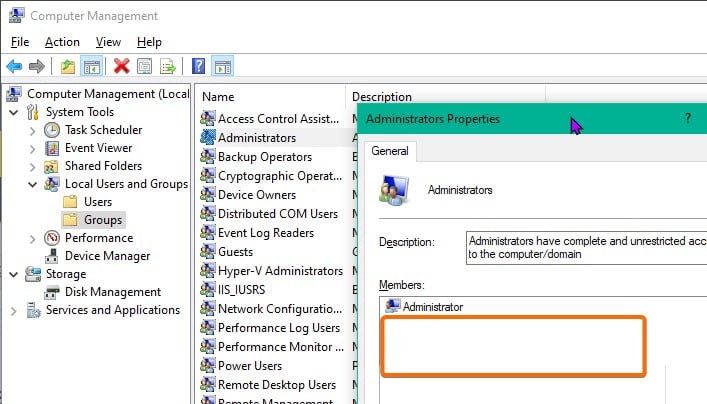This screenshot has width=707, height=404.
Task: Toggle the Show/Hide Console Tree icon
Action: tap(92, 67)
